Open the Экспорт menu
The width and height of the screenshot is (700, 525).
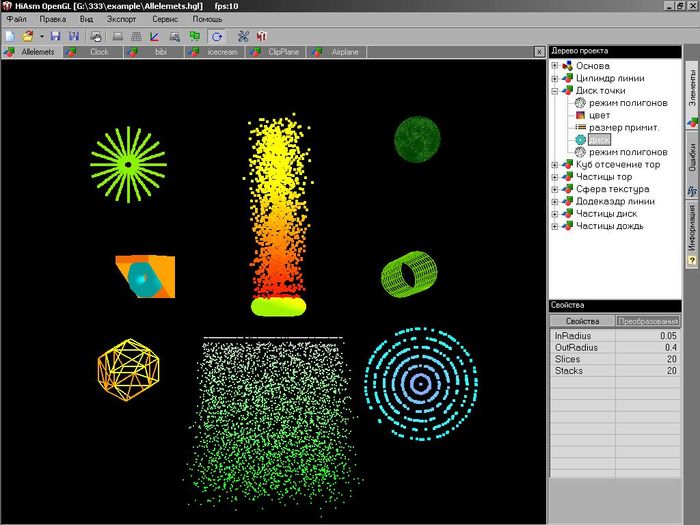122,19
